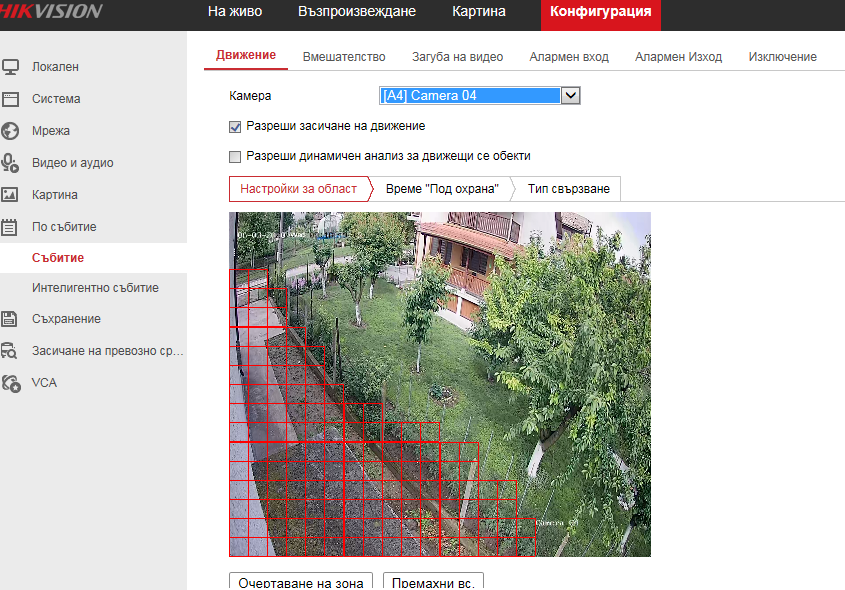Image resolution: width=845 pixels, height=590 pixels.
Task: Enable Разреши динамичен анализ checkbox
Action: coord(236,157)
